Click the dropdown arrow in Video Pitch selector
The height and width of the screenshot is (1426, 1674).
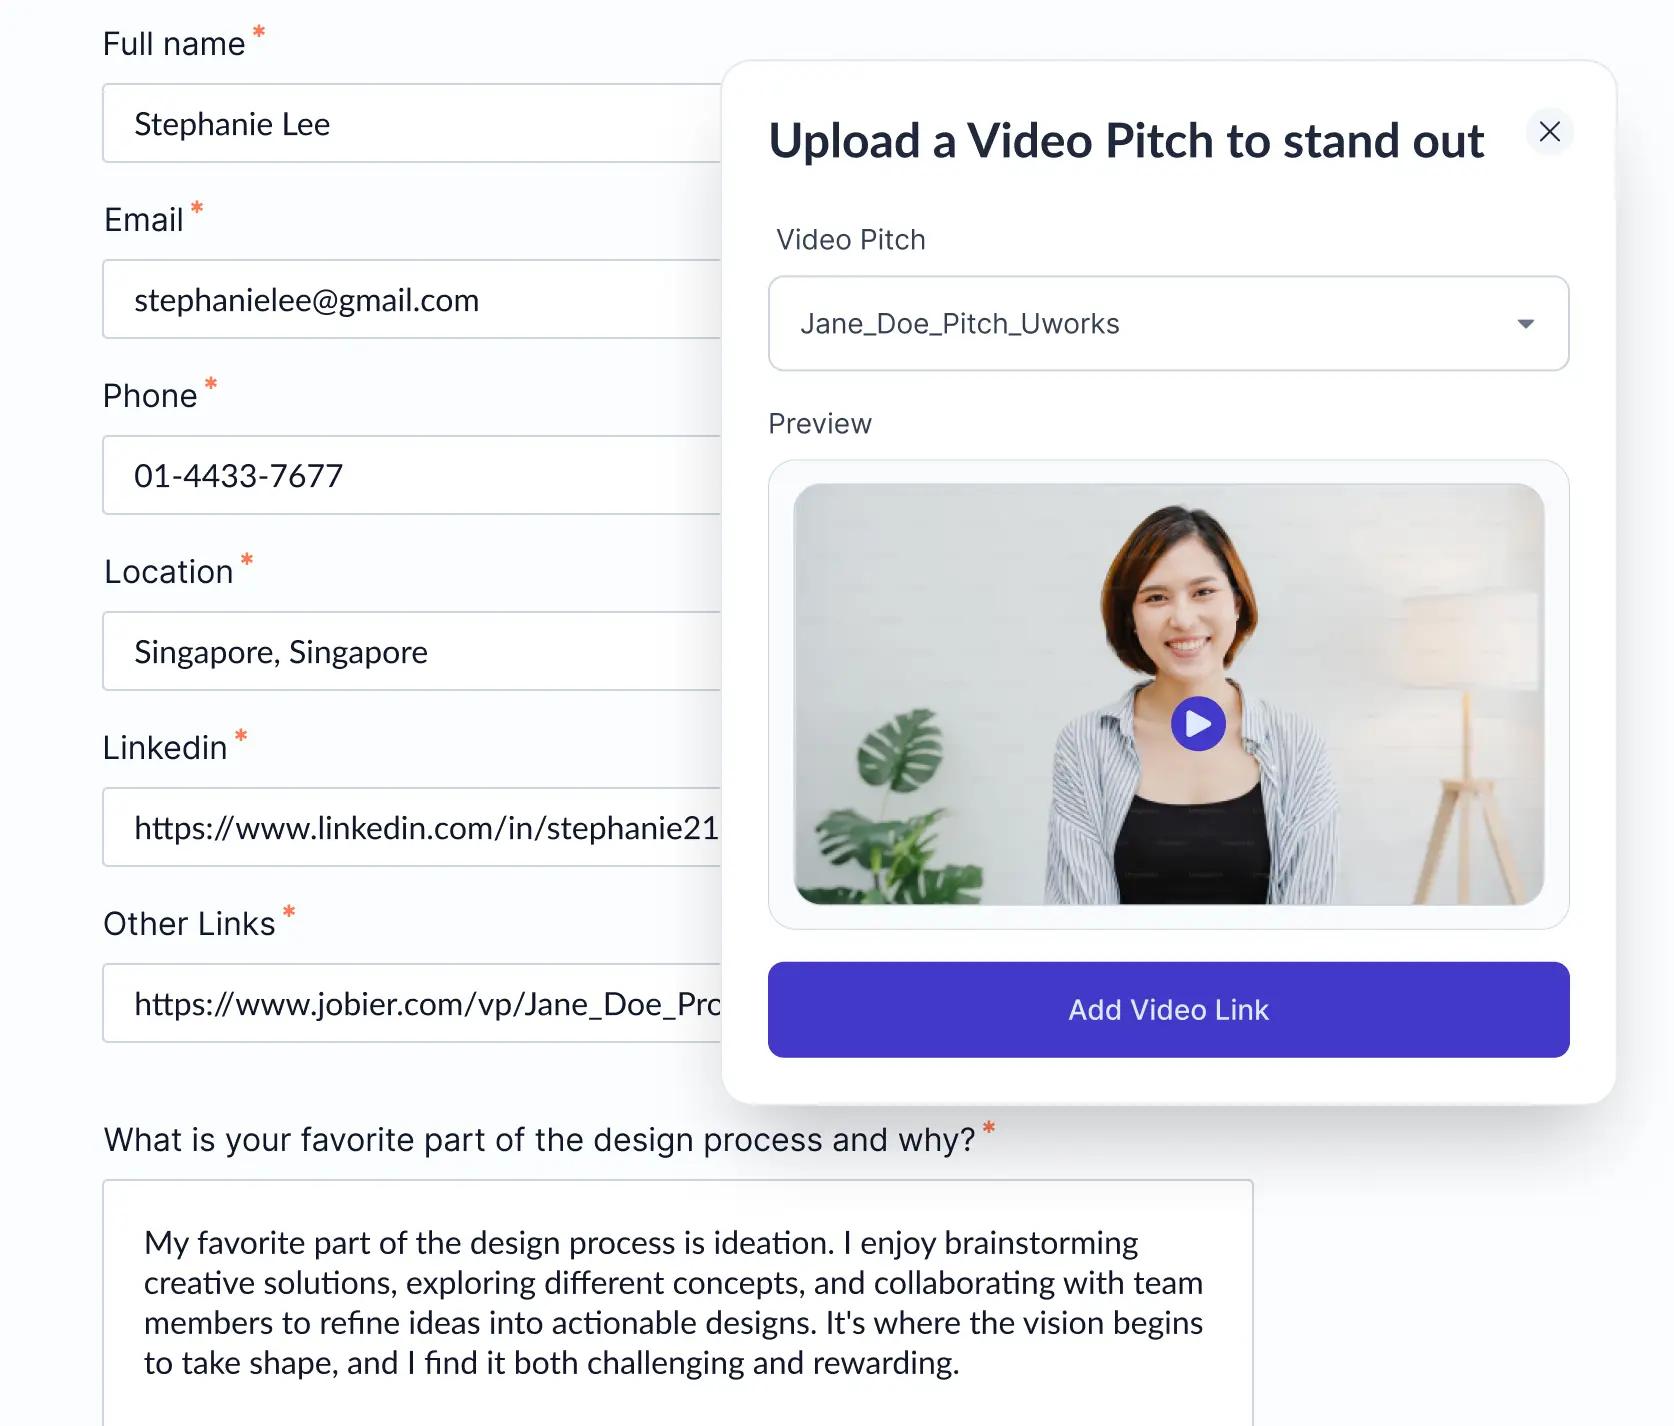point(1525,323)
